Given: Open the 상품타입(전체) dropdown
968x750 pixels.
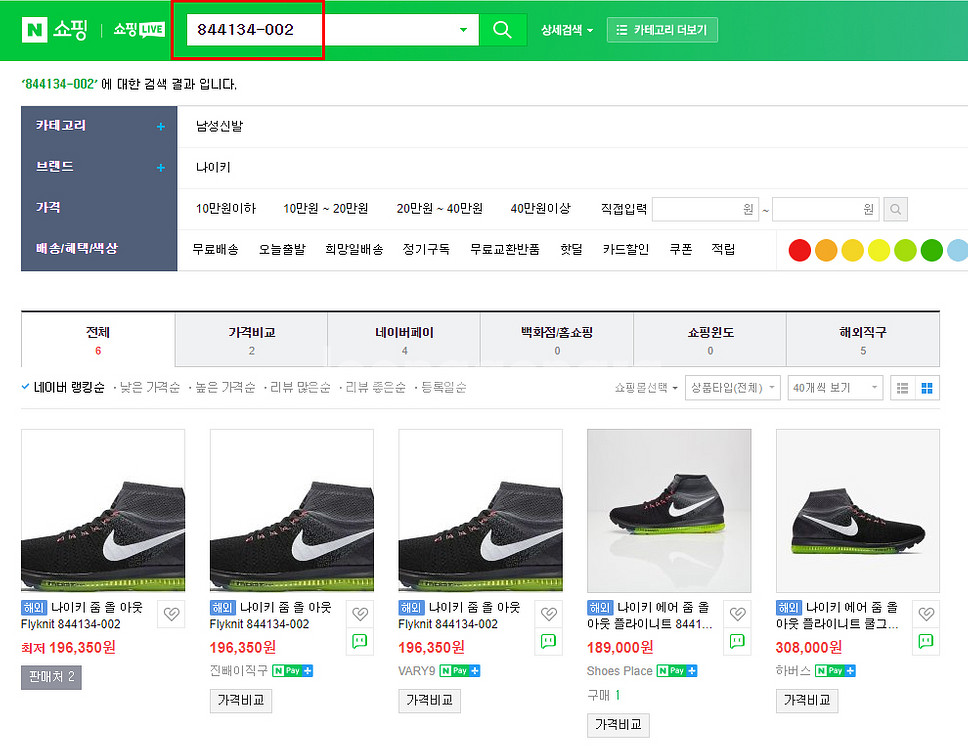Looking at the screenshot, I should click(733, 388).
